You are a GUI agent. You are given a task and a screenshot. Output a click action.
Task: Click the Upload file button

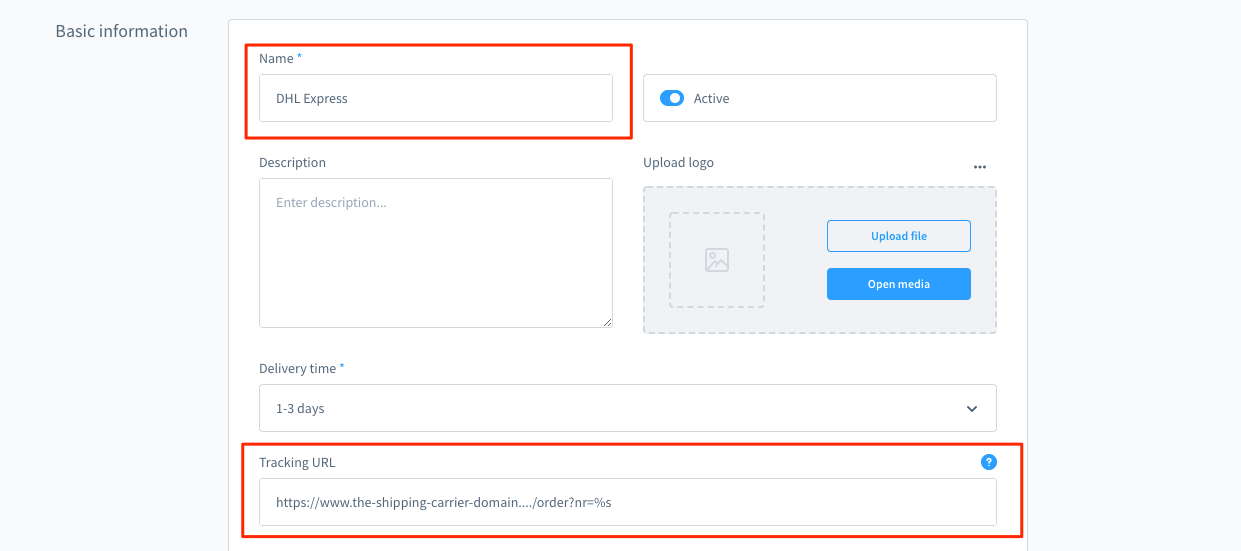899,236
